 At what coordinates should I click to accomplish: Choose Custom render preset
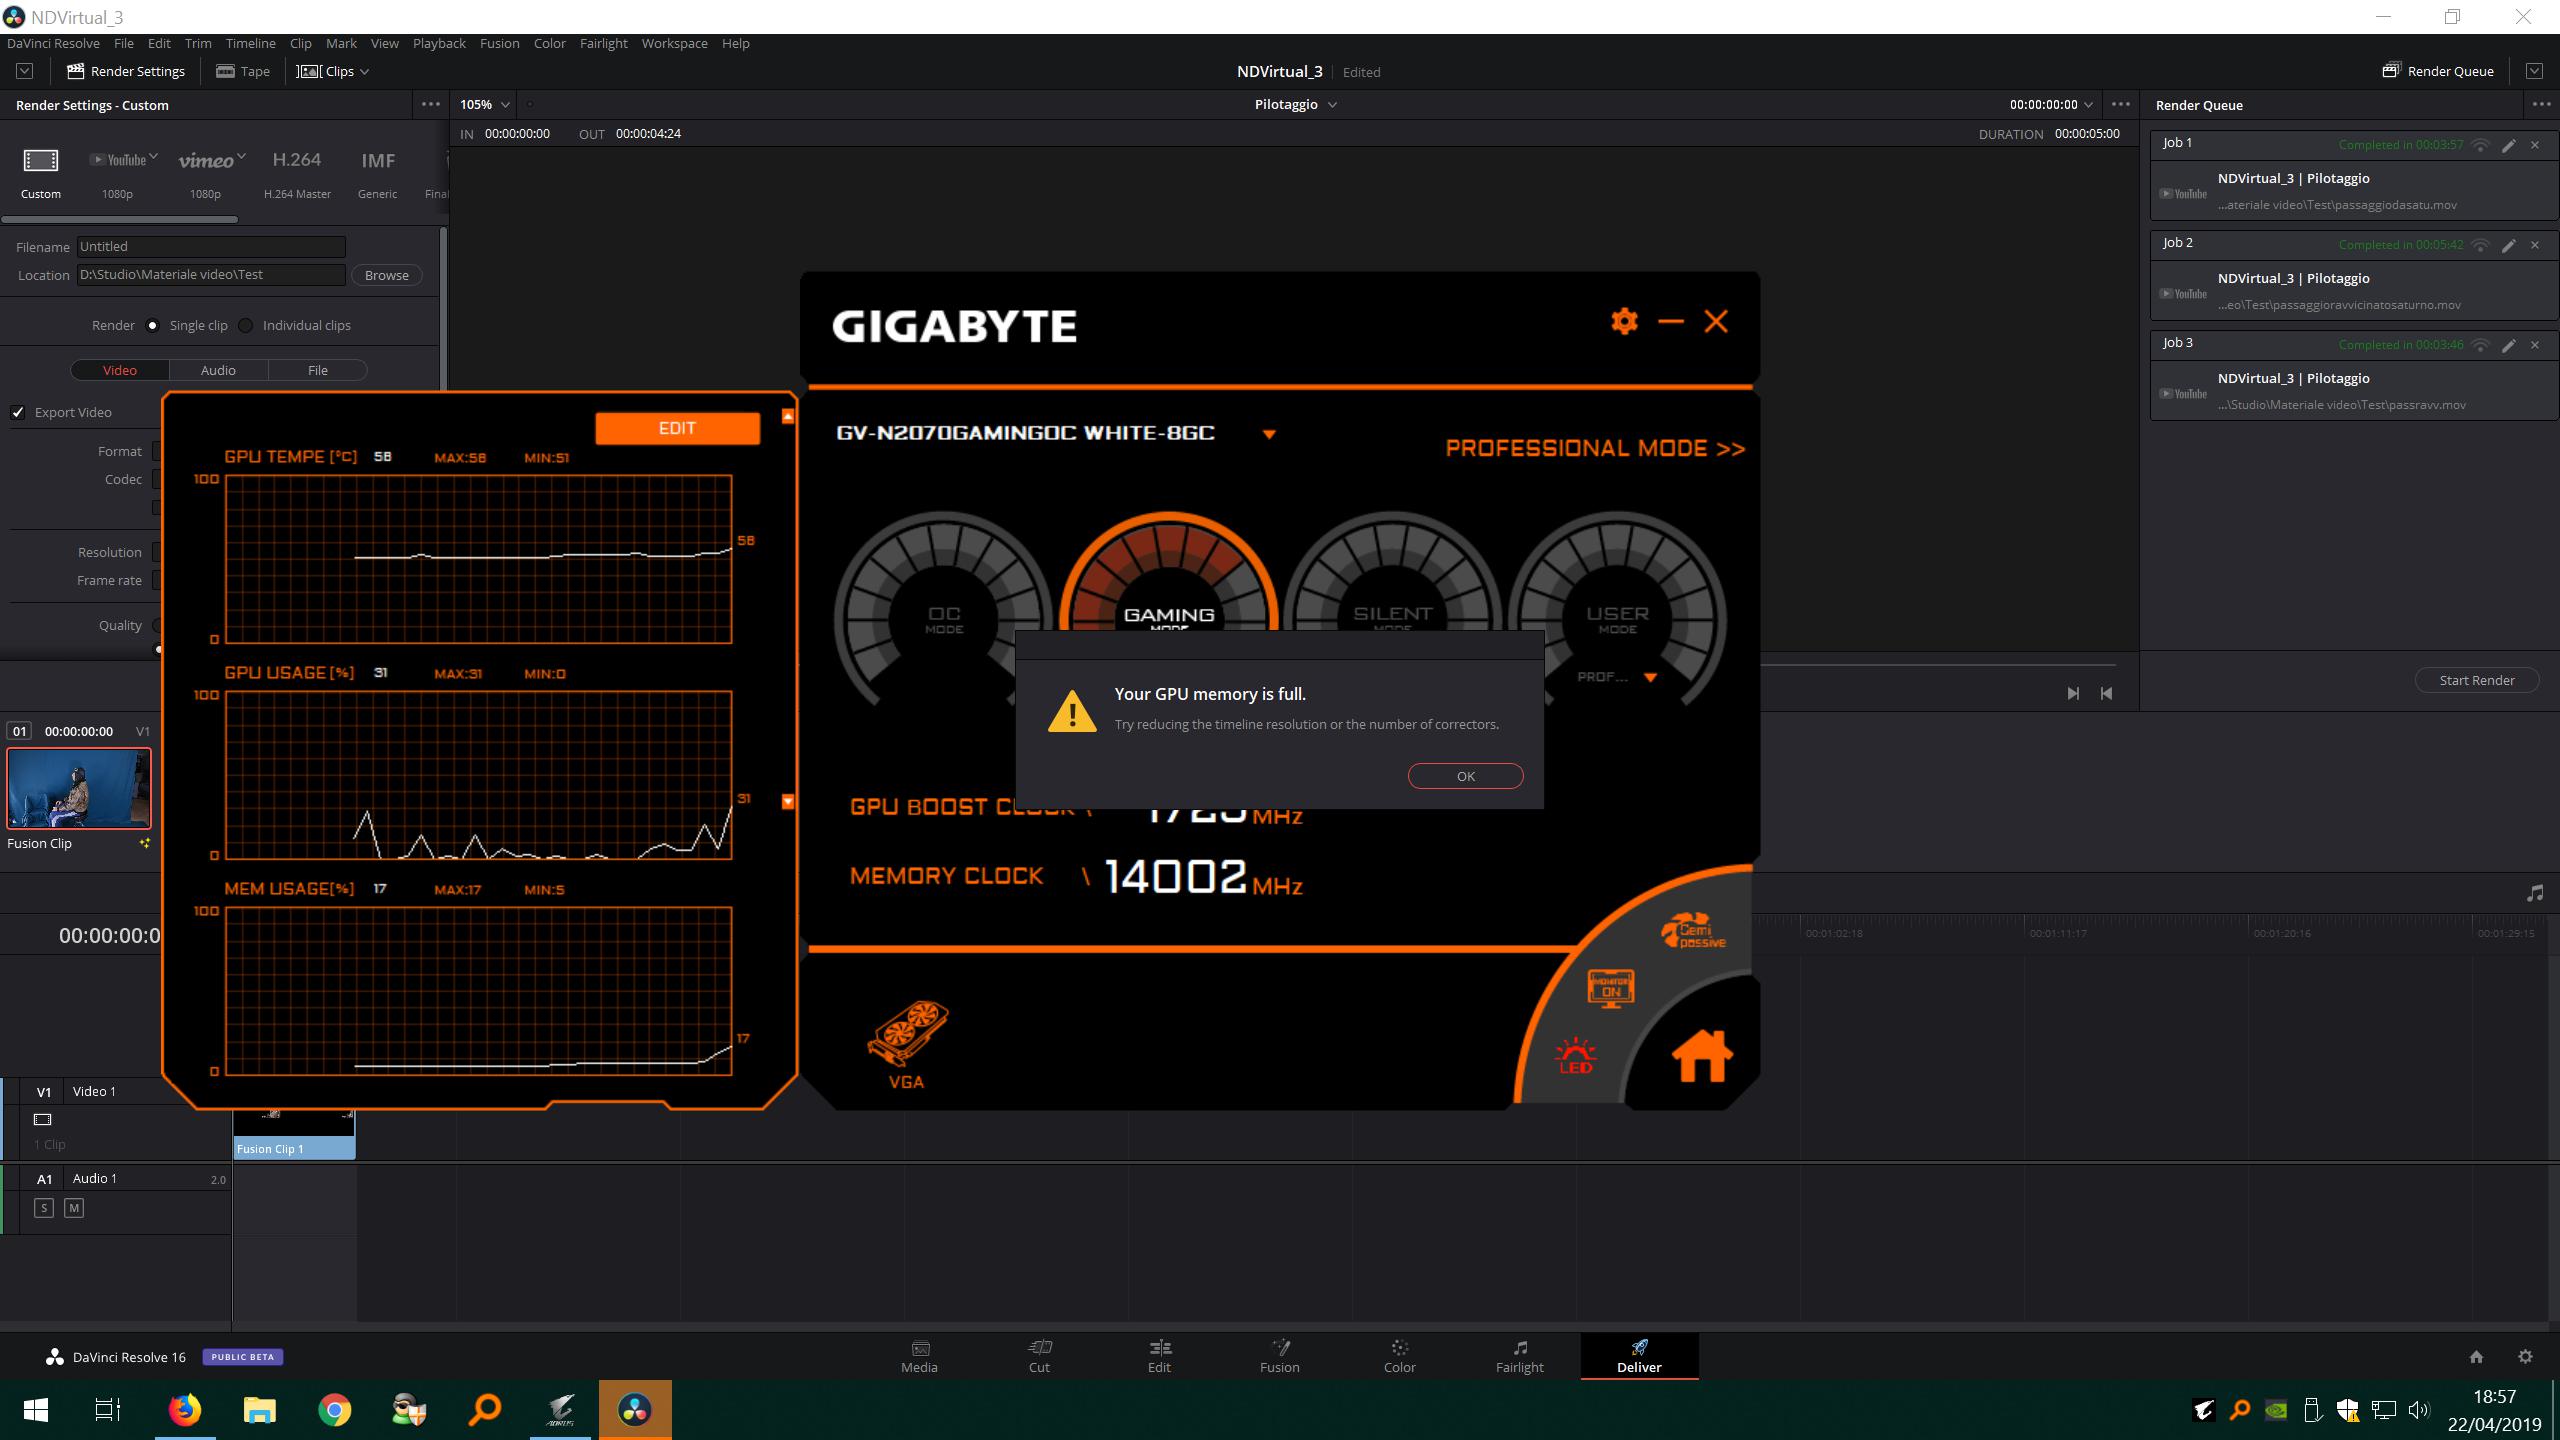[41, 172]
